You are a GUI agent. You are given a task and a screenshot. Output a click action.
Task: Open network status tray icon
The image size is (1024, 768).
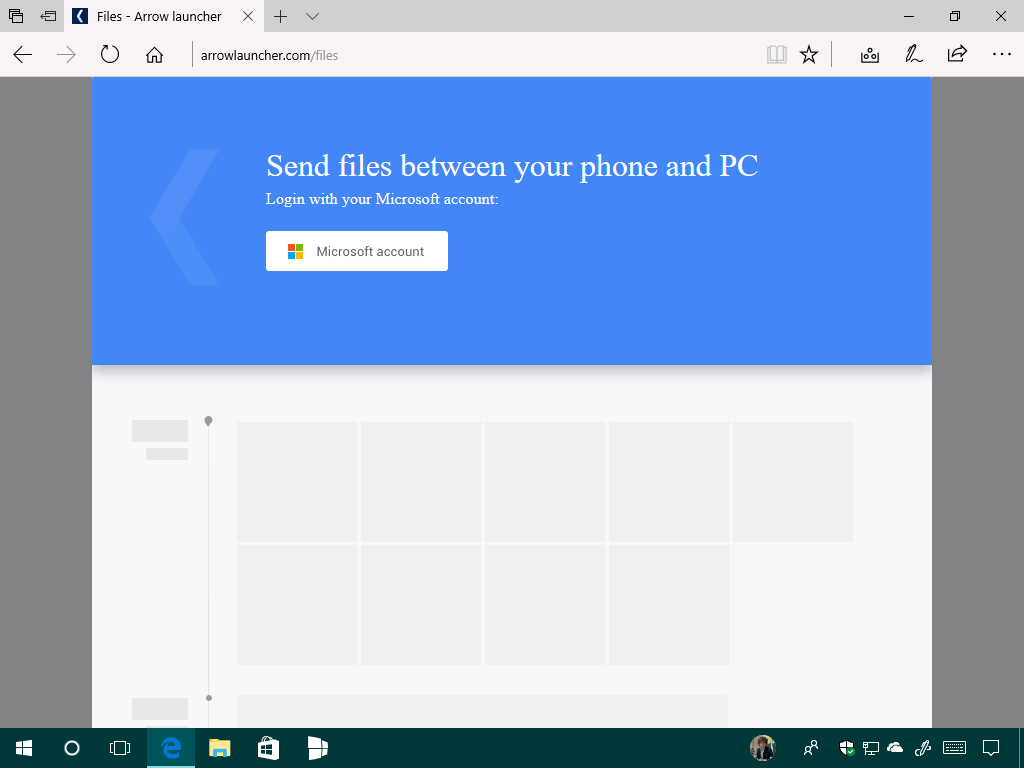(x=871, y=748)
